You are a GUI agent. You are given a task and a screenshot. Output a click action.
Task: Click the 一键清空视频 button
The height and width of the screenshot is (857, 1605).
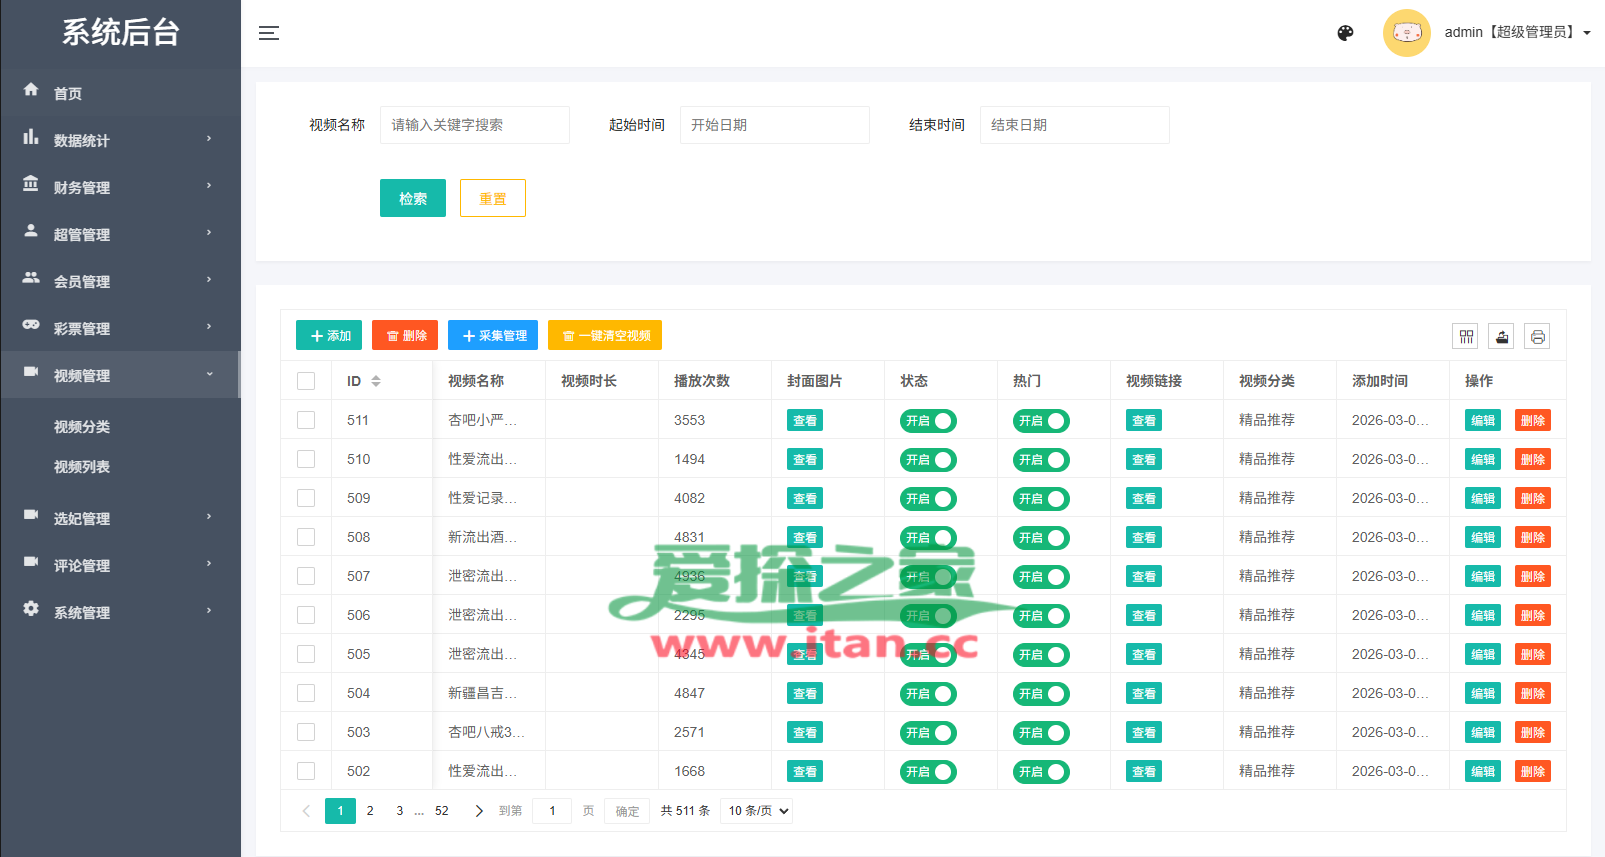(604, 336)
